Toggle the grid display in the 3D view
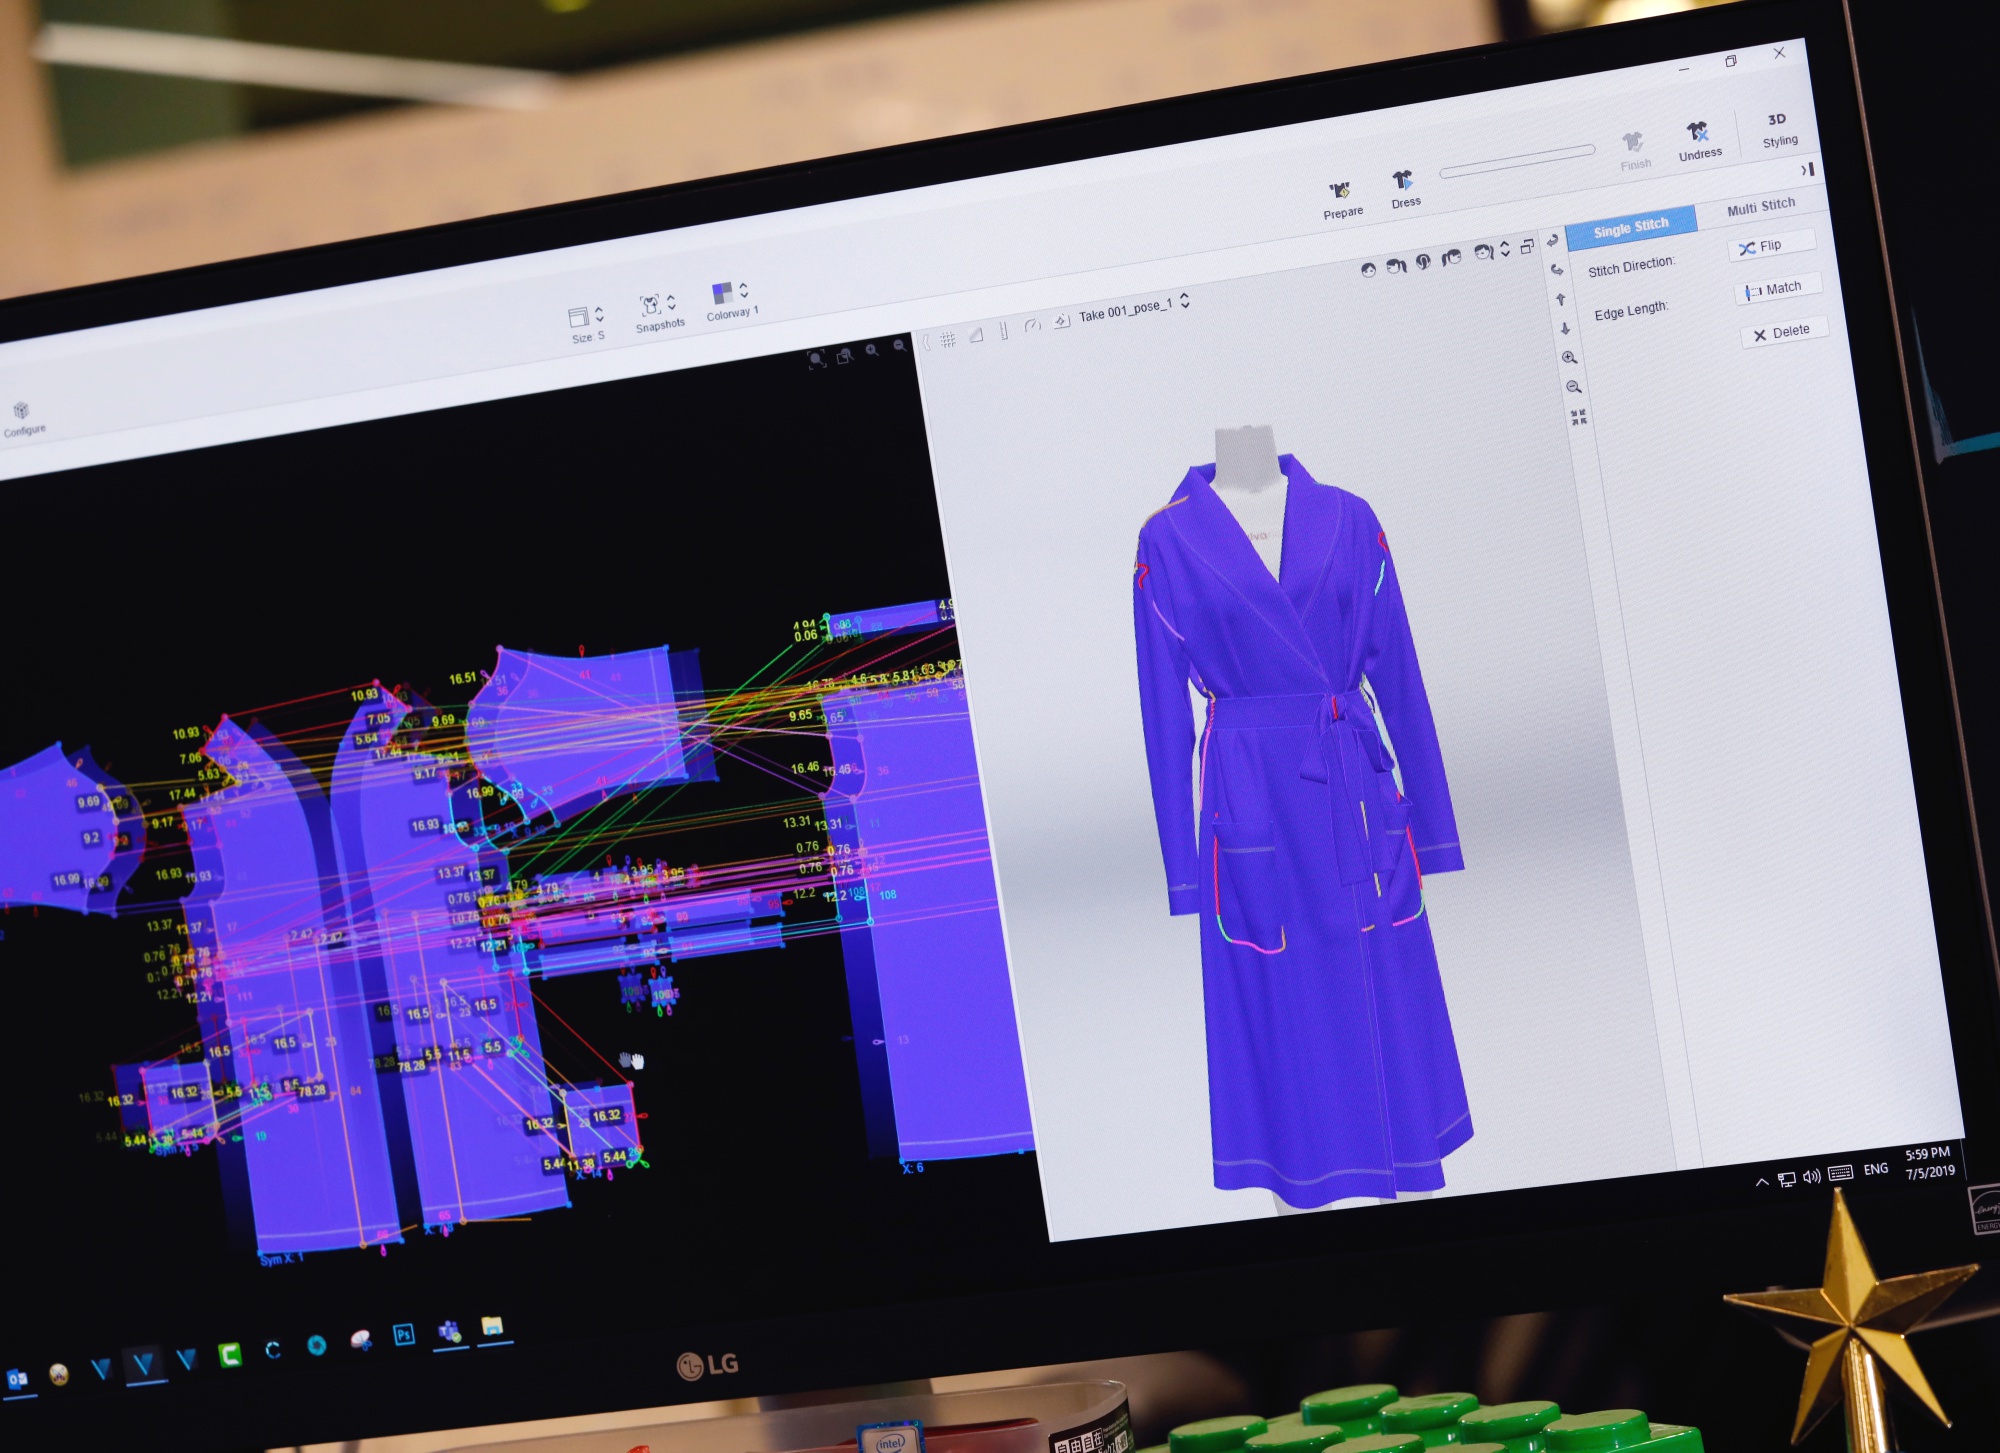The width and height of the screenshot is (2000, 1453). point(947,340)
